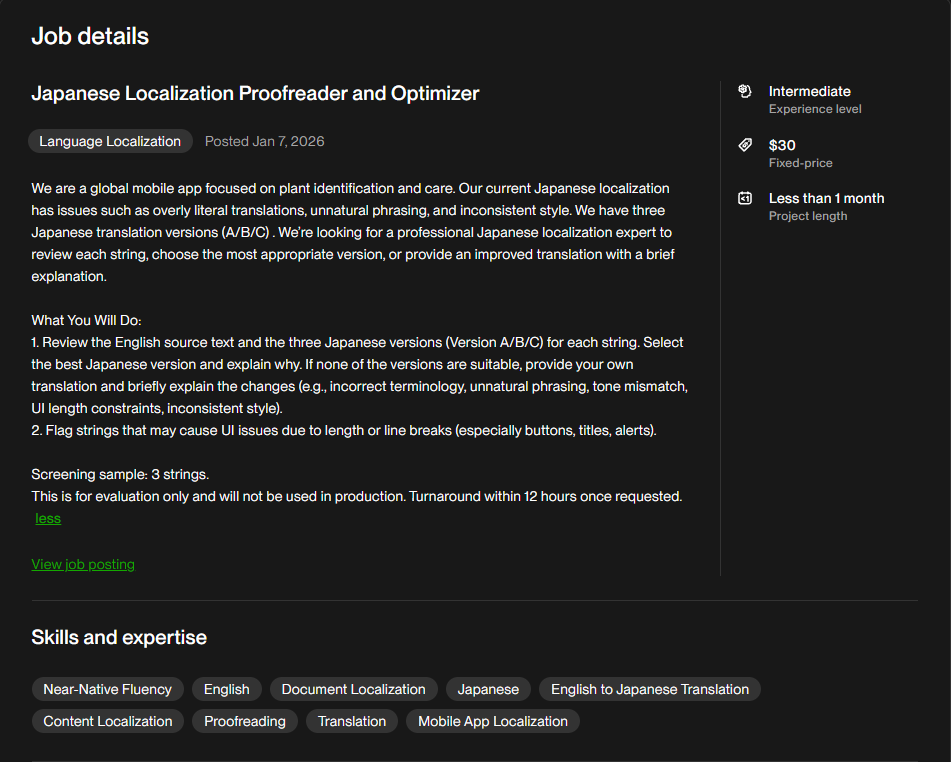The width and height of the screenshot is (951, 762).
Task: Collapse job description with 'less' link
Action: coord(48,518)
